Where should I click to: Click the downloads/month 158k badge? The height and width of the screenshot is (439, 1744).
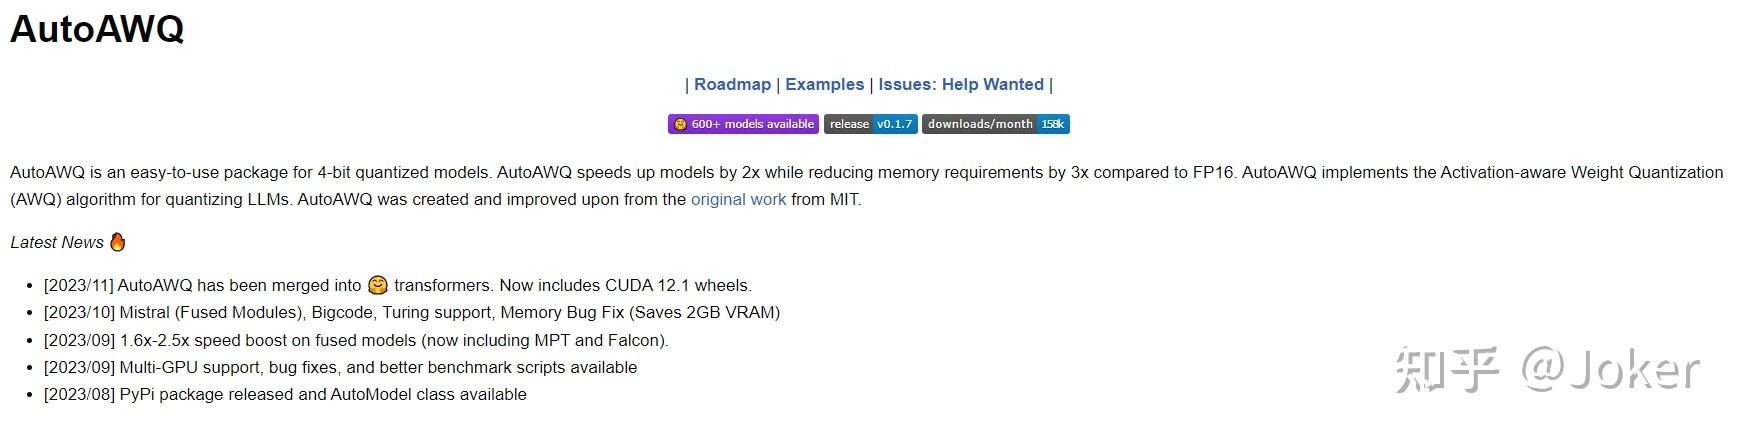pos(995,124)
